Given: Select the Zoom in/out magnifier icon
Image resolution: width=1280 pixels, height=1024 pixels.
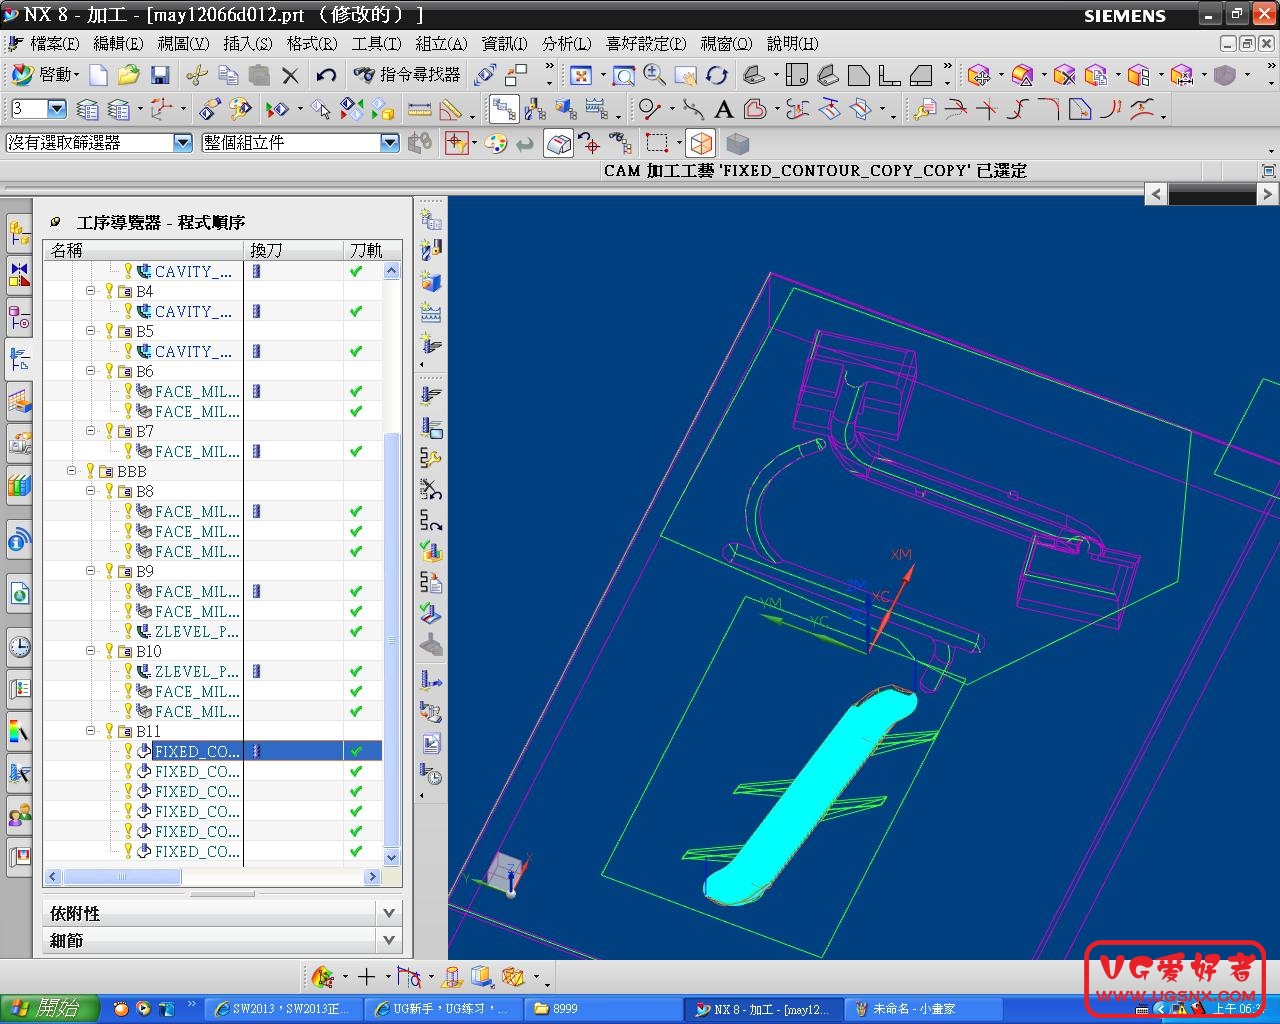Looking at the screenshot, I should 655,75.
